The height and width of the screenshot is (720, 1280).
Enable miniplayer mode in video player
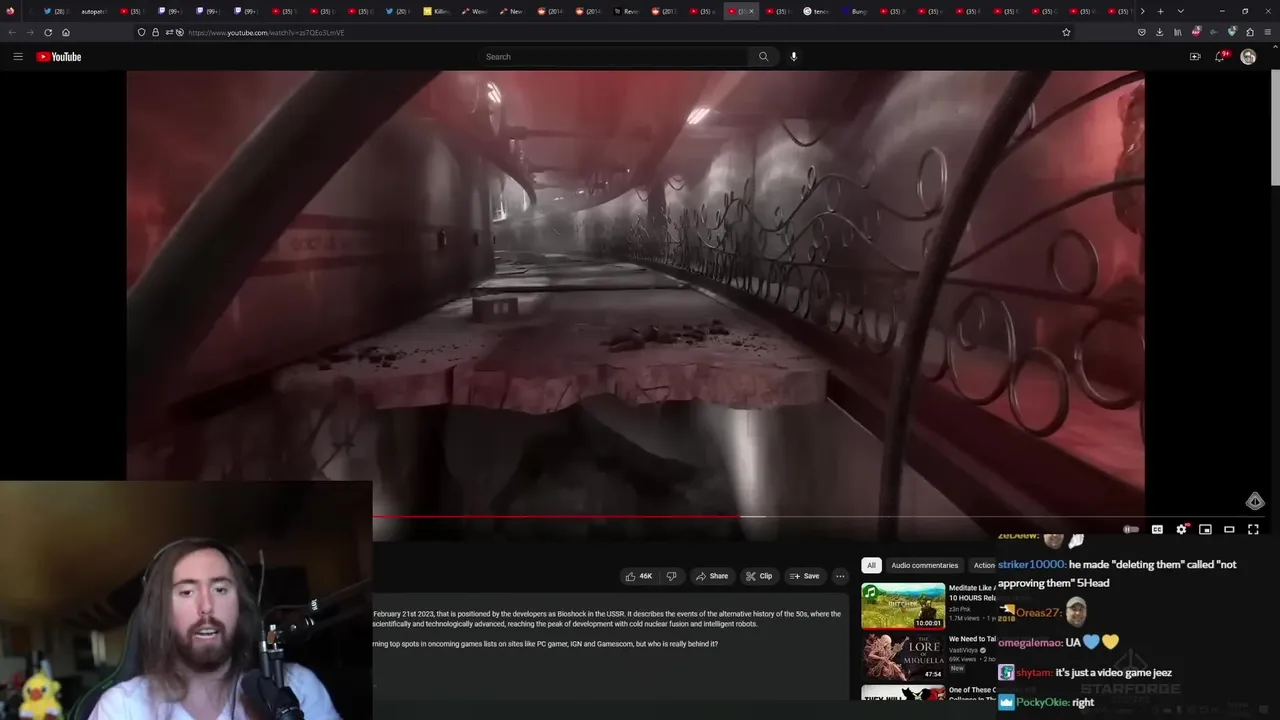tap(1205, 529)
